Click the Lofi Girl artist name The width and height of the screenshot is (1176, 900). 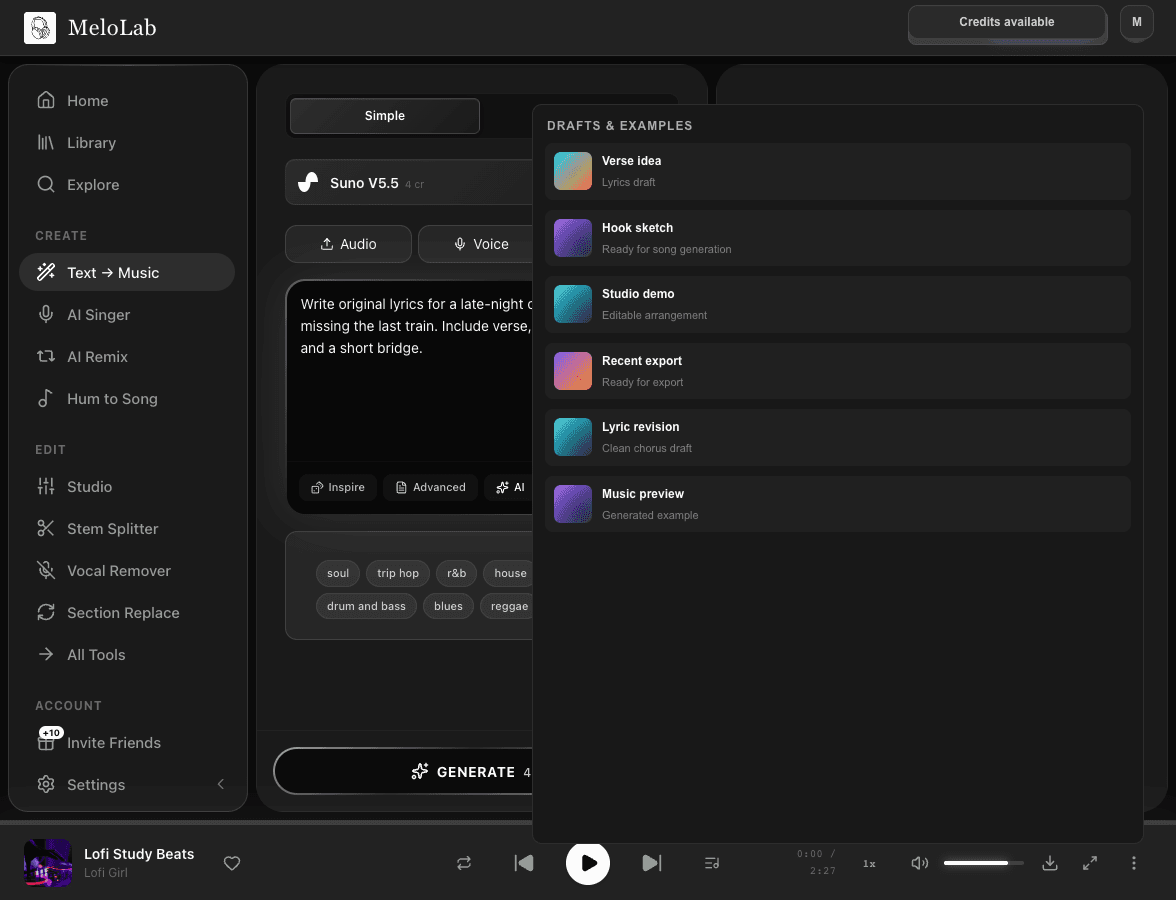point(106,872)
